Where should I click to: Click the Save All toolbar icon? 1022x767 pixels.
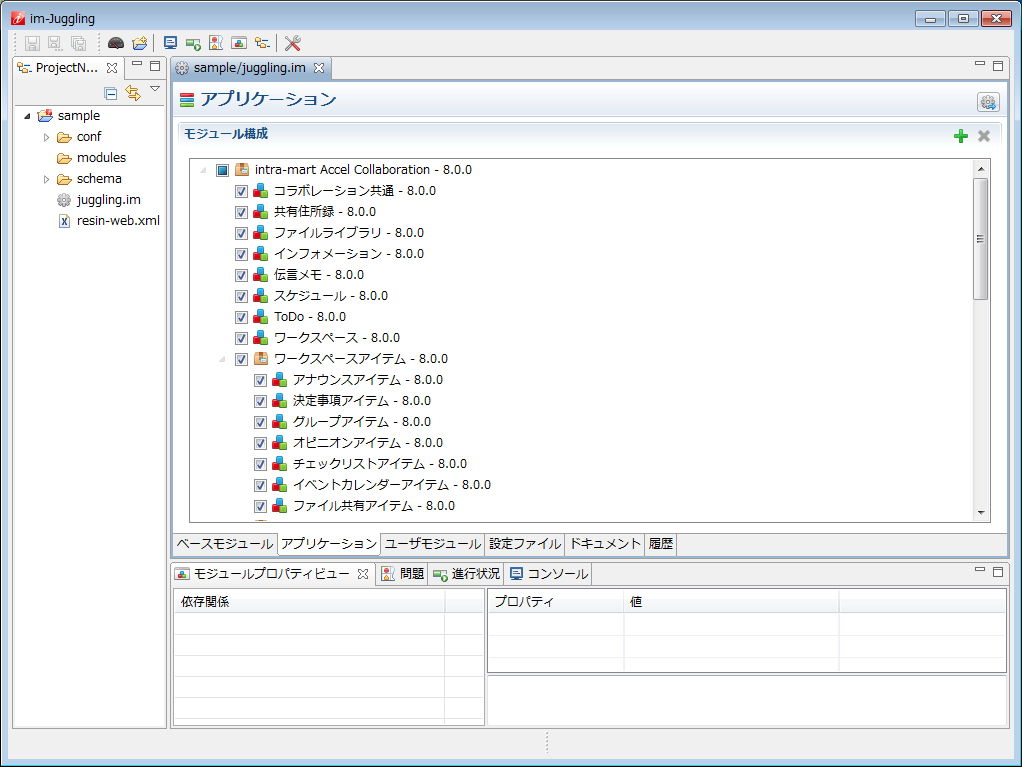78,43
